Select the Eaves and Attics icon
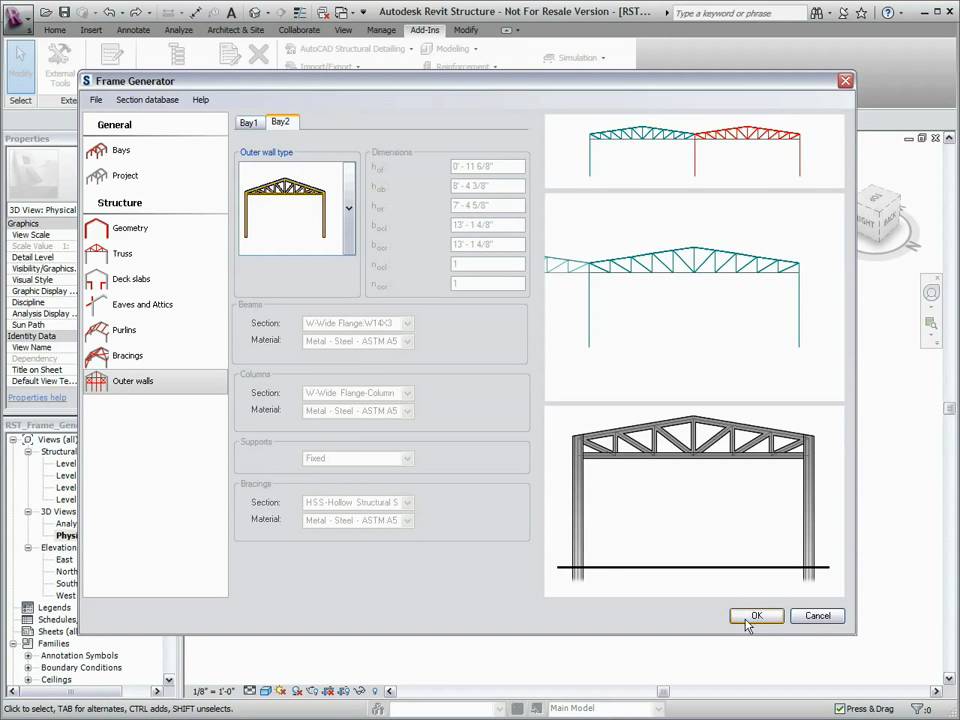Image resolution: width=960 pixels, height=720 pixels. click(x=96, y=305)
